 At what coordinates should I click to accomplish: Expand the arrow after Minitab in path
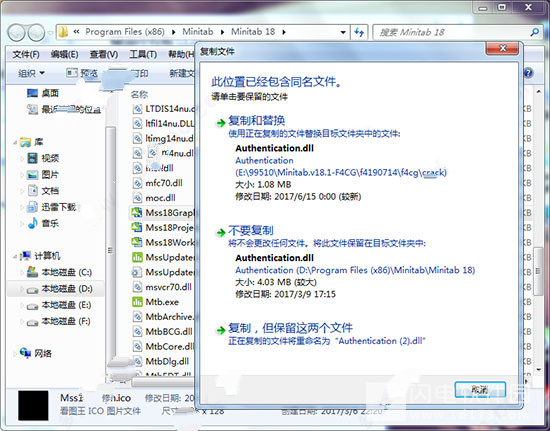coord(222,32)
